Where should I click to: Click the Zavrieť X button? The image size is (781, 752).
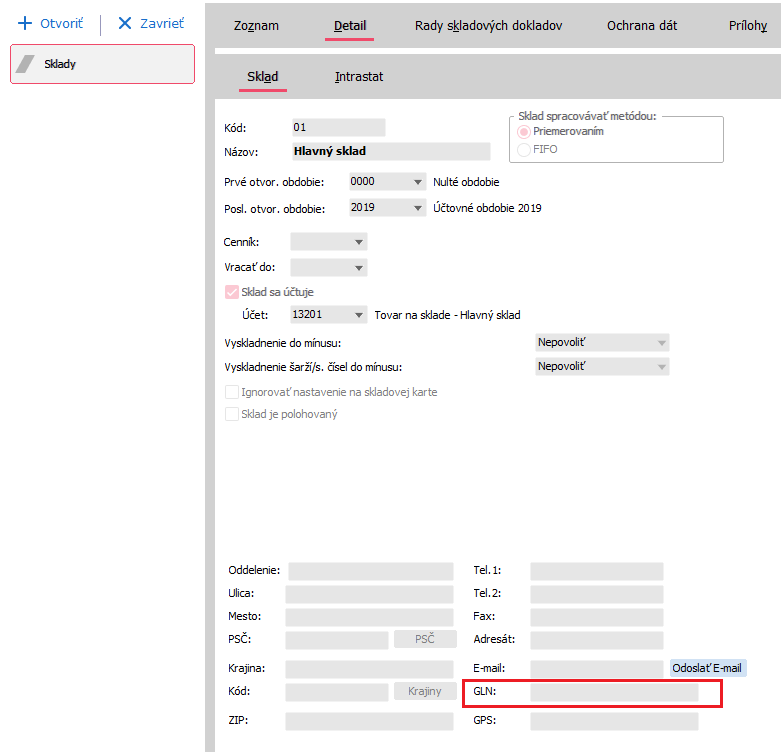(x=150, y=23)
